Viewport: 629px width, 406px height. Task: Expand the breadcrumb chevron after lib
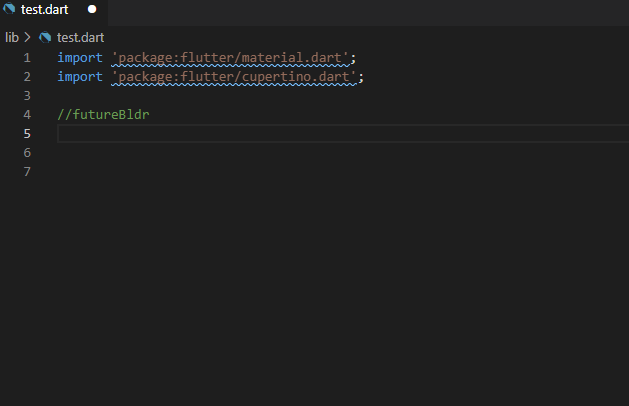pyautogui.click(x=27, y=37)
